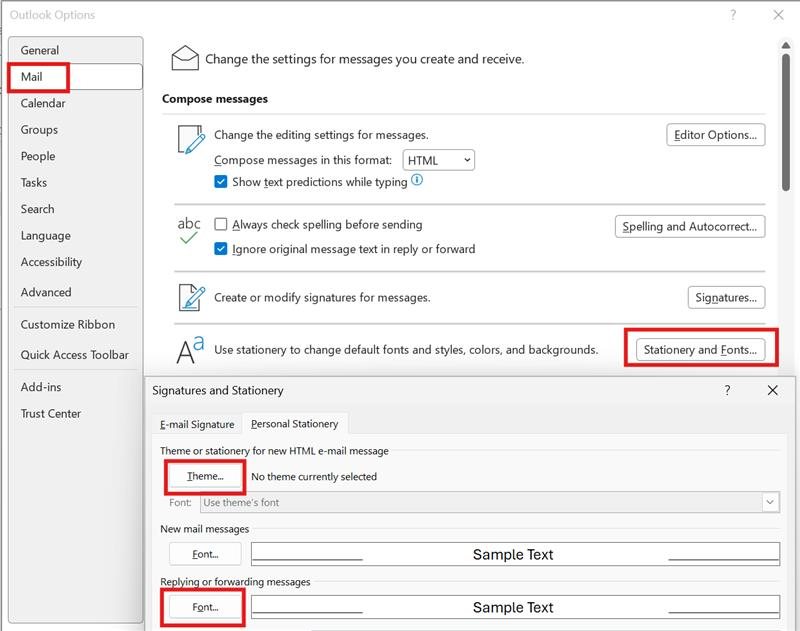Click the 'Compose messages' section heading
Viewport: 800px width, 631px height.
(x=215, y=99)
